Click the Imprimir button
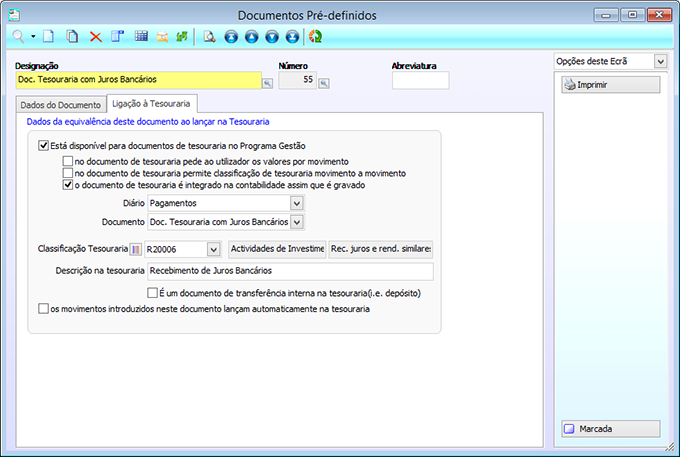The height and width of the screenshot is (457, 680). click(x=611, y=85)
